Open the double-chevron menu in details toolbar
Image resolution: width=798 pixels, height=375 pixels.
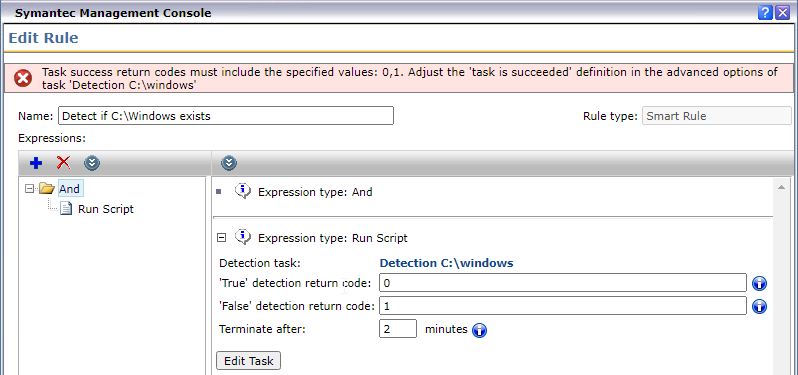tap(229, 163)
